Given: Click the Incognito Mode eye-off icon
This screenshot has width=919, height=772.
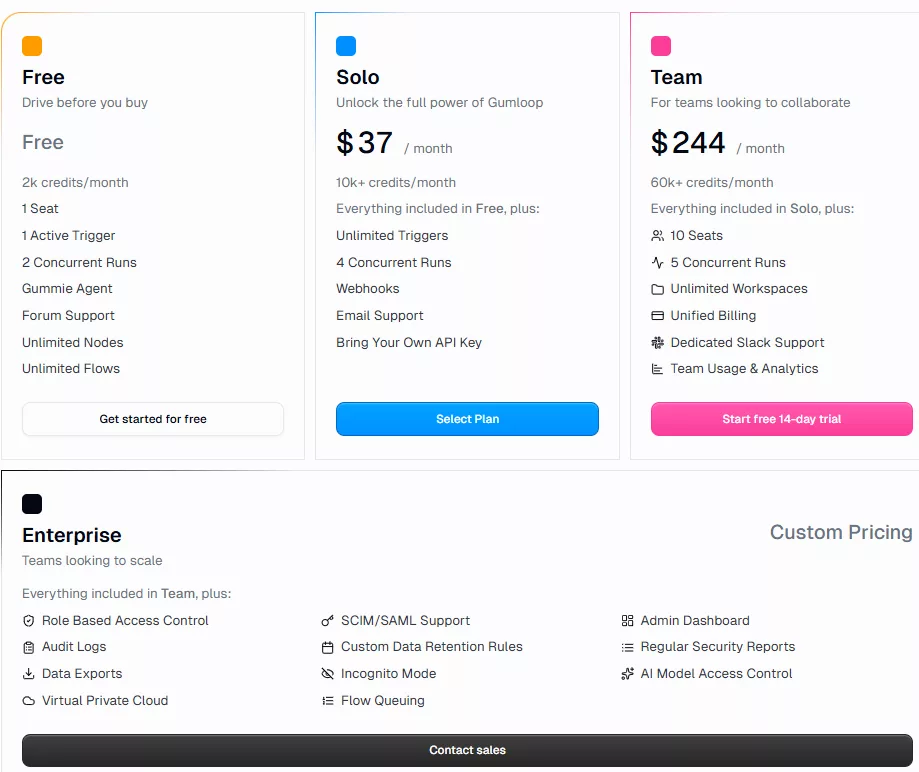Looking at the screenshot, I should coord(327,674).
